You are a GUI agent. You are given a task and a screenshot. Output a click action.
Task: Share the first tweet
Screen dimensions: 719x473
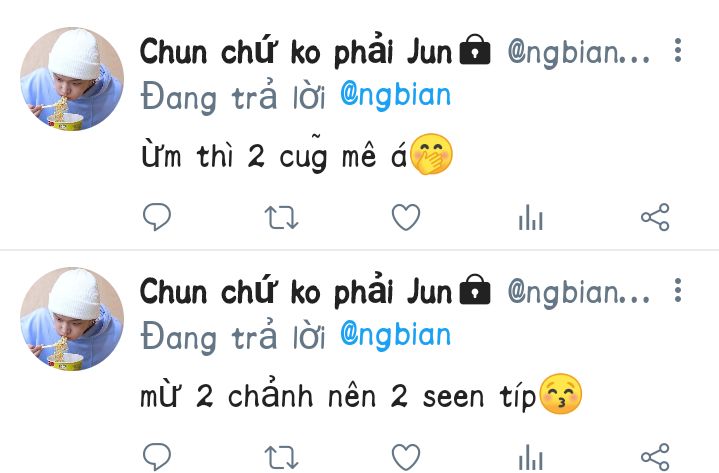click(x=655, y=217)
